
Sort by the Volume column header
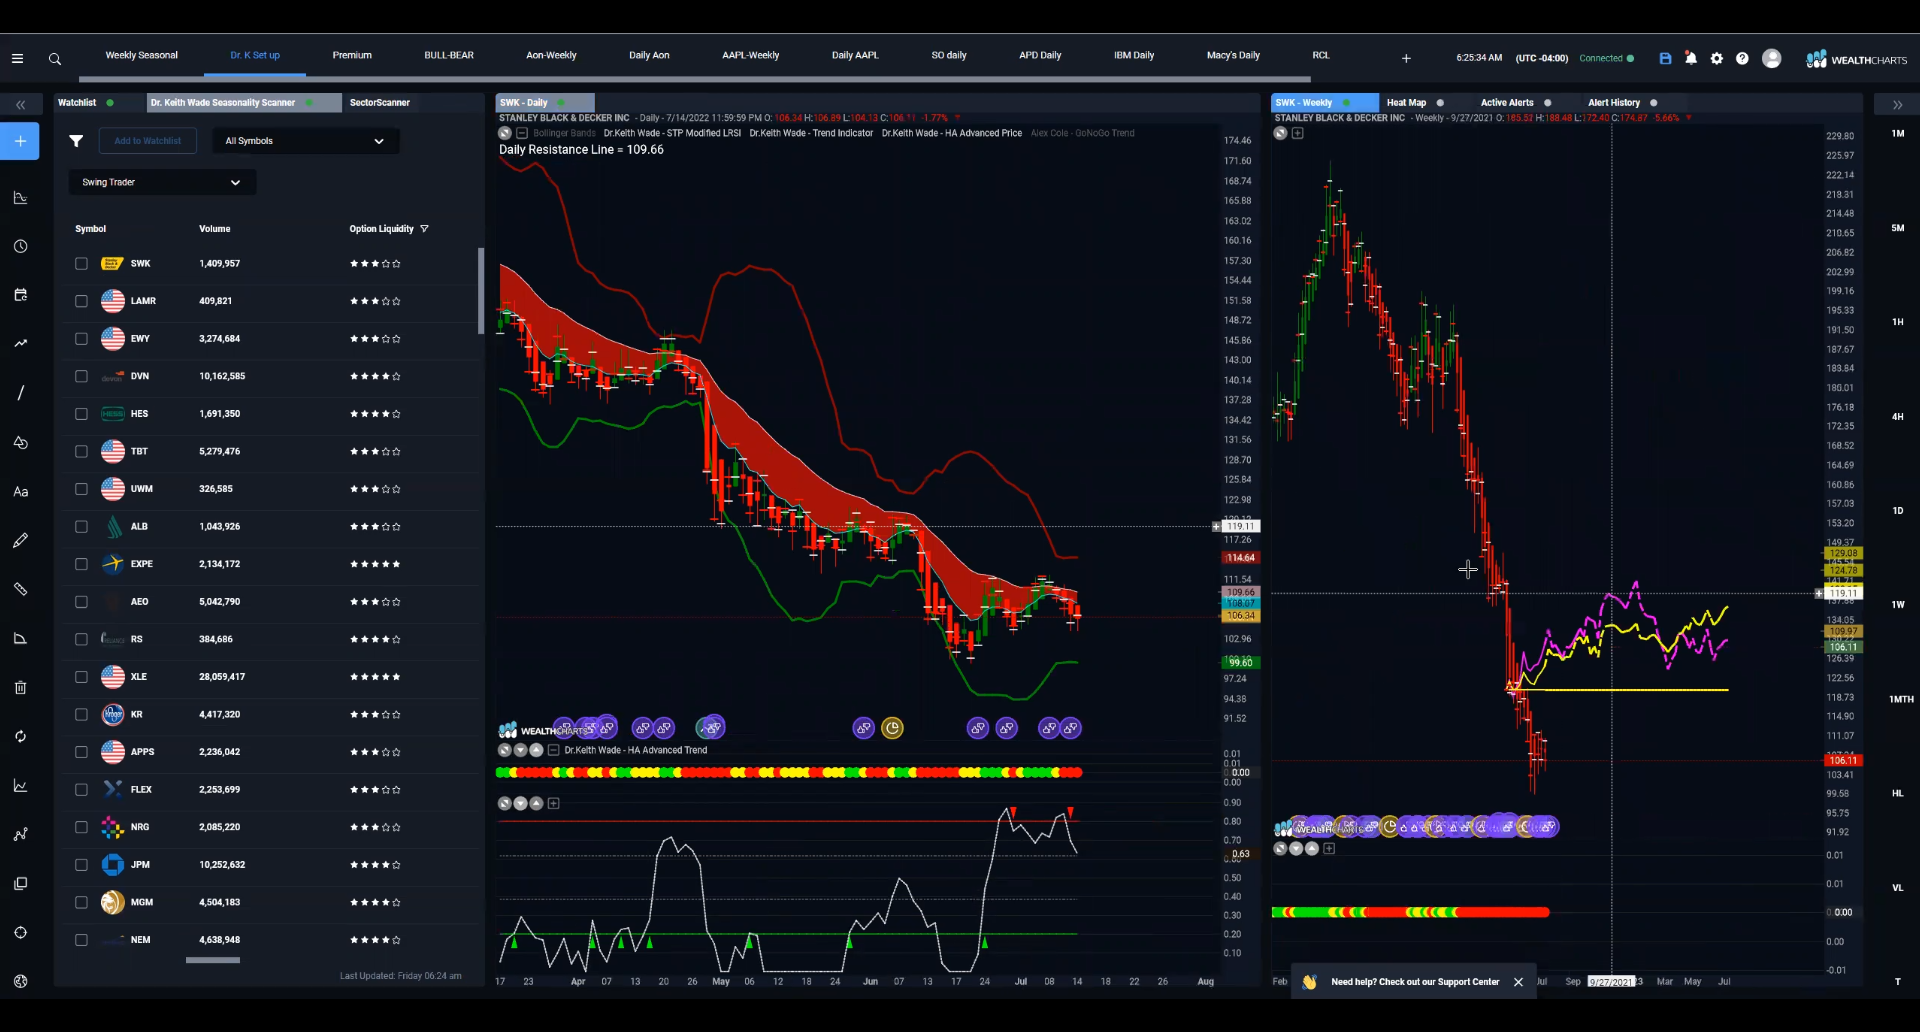214,229
